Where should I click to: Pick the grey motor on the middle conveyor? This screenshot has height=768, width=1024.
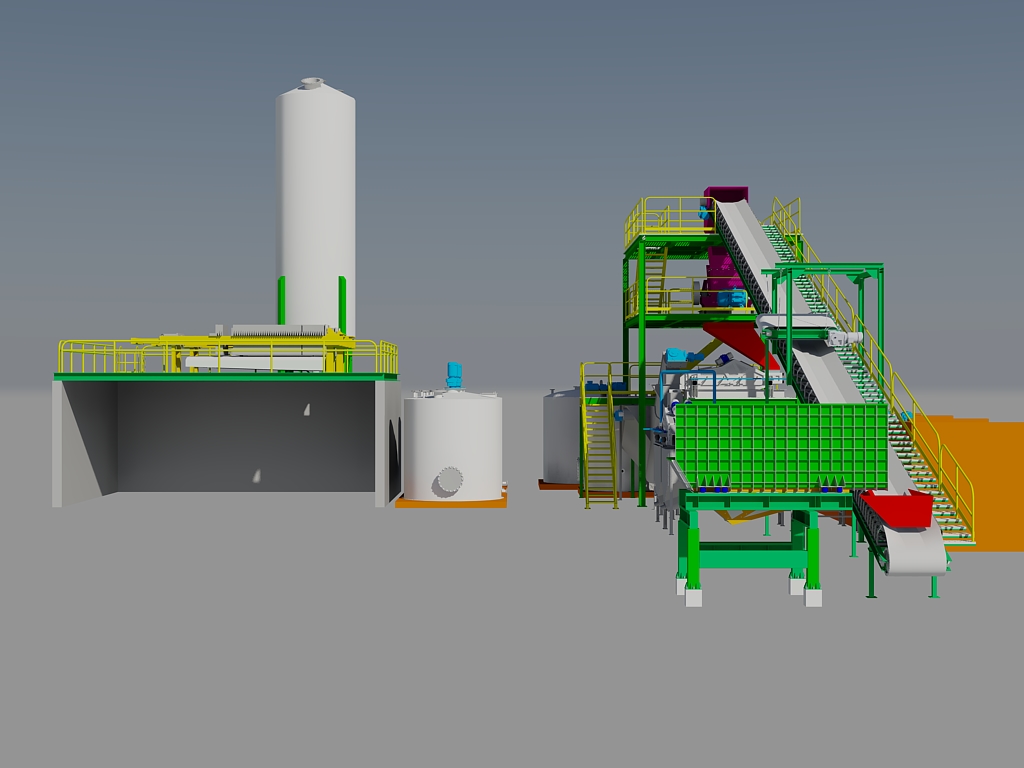coord(844,338)
